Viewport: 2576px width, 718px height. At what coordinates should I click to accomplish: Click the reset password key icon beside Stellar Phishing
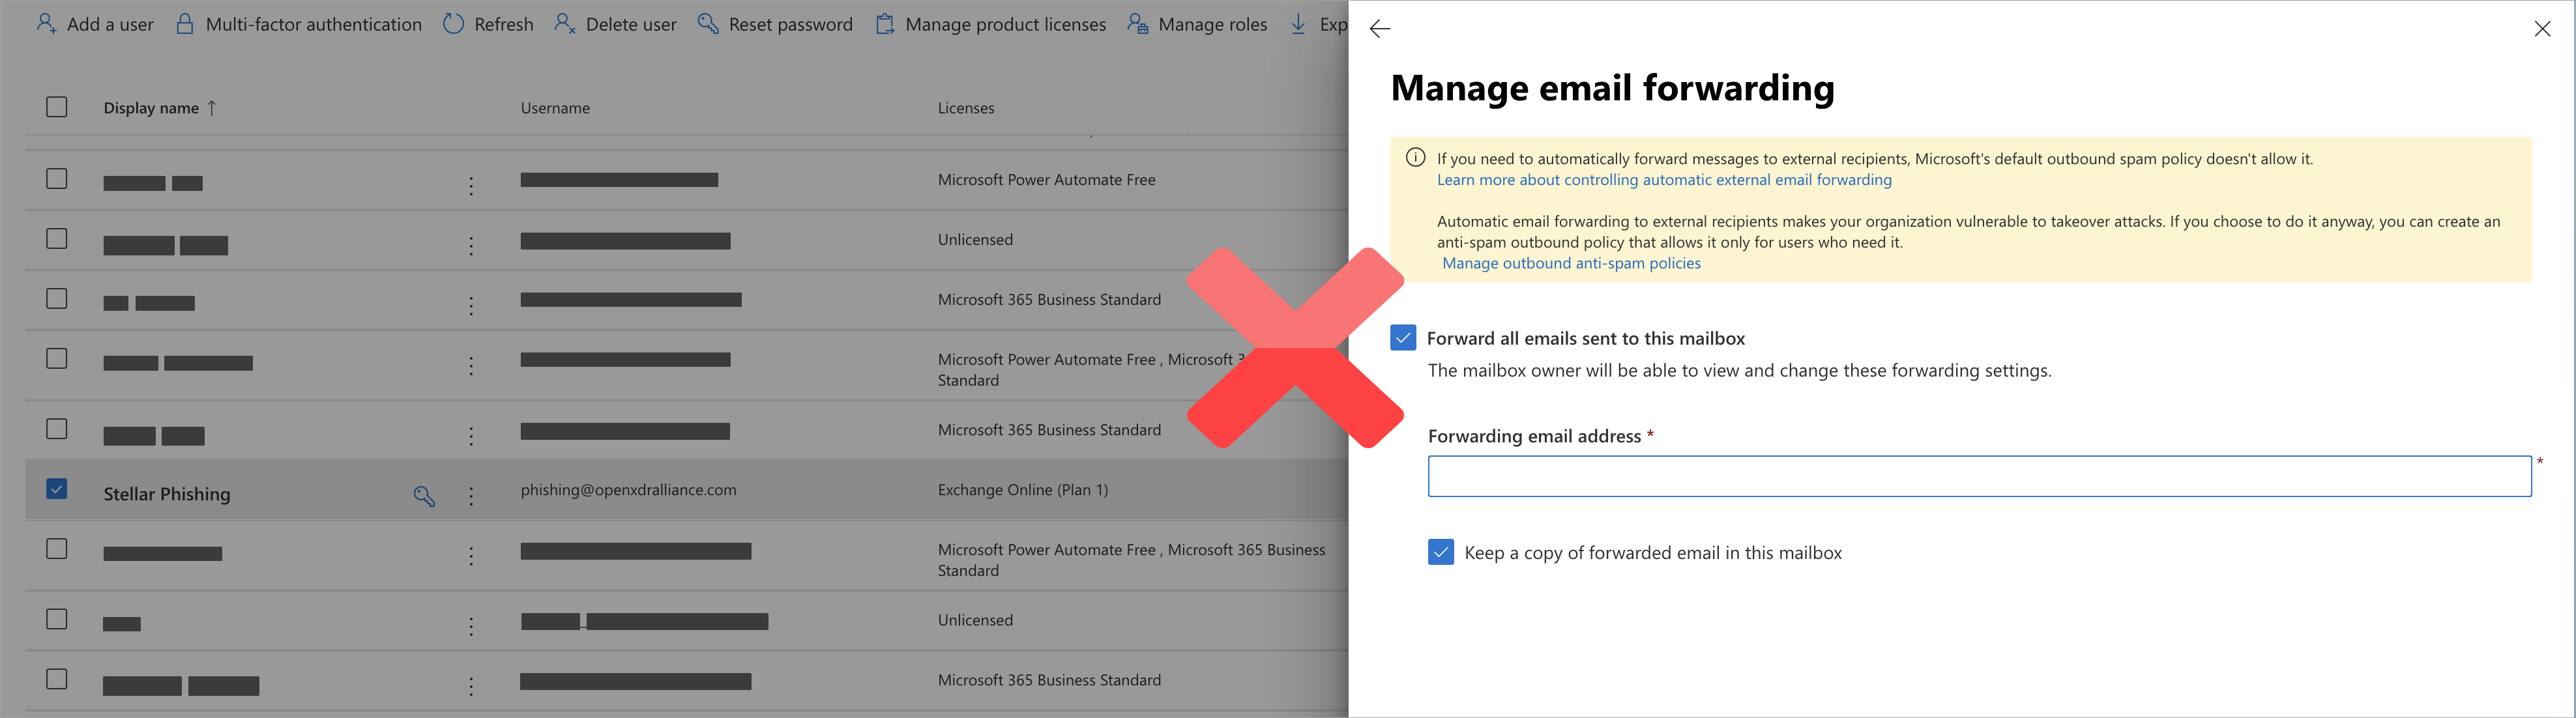(424, 496)
